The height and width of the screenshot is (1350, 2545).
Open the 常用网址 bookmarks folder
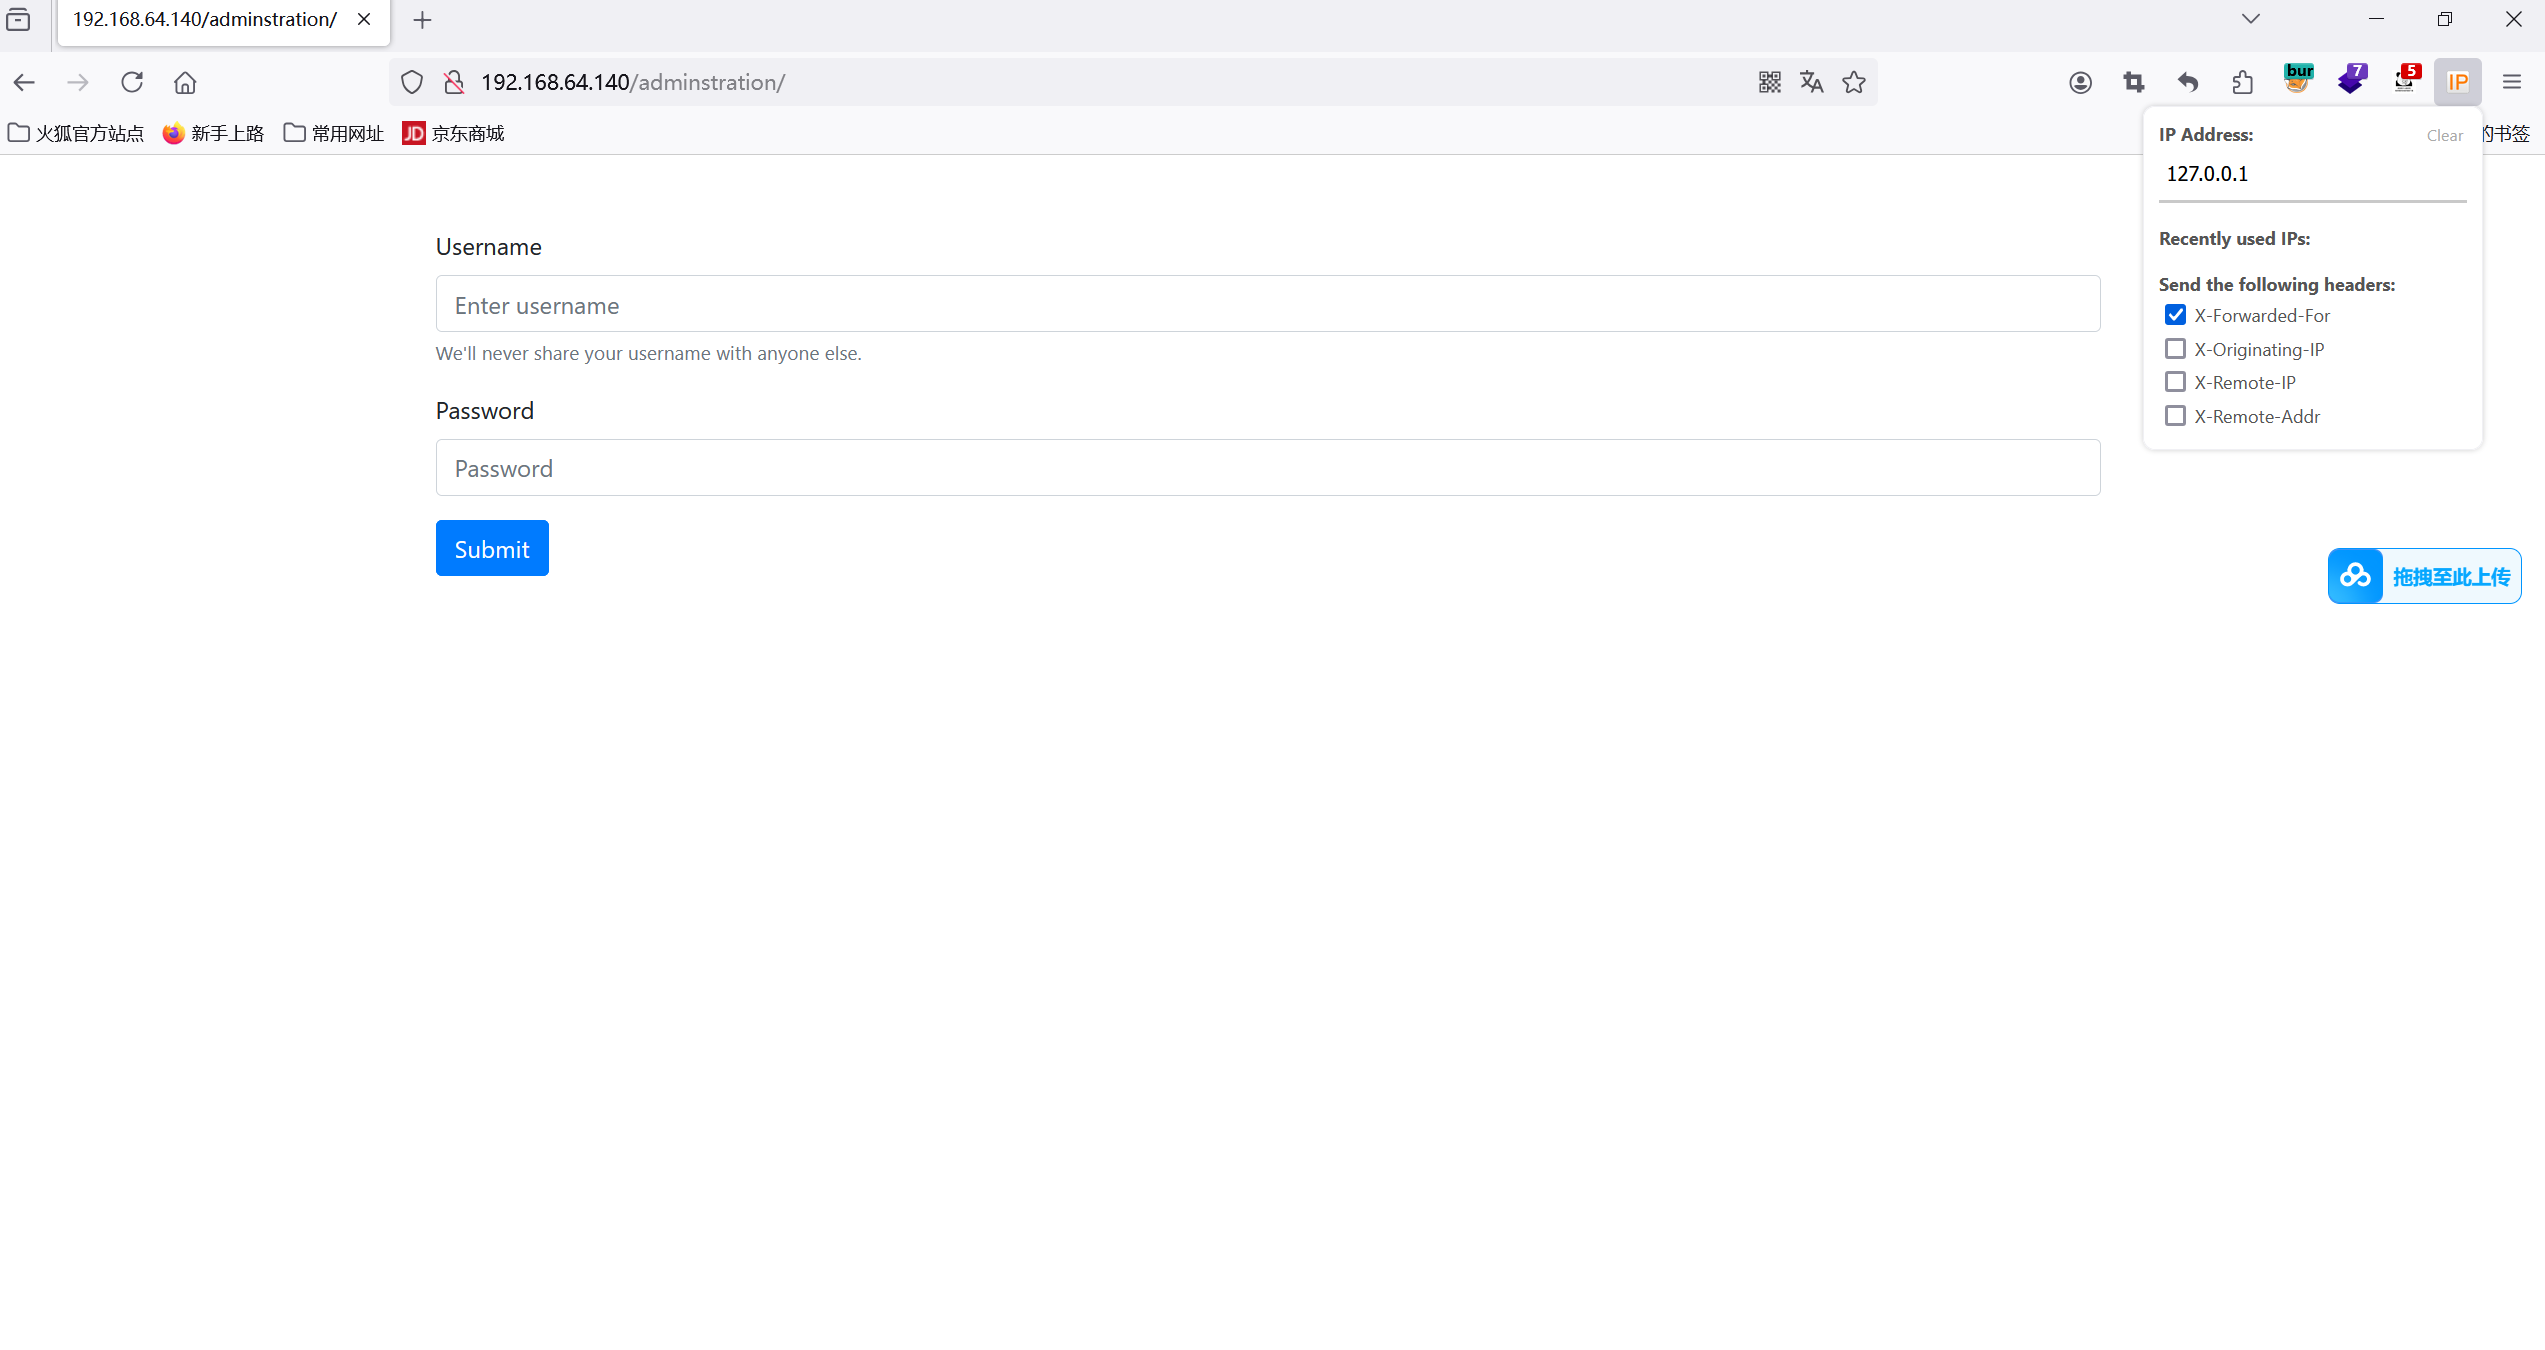click(334, 133)
